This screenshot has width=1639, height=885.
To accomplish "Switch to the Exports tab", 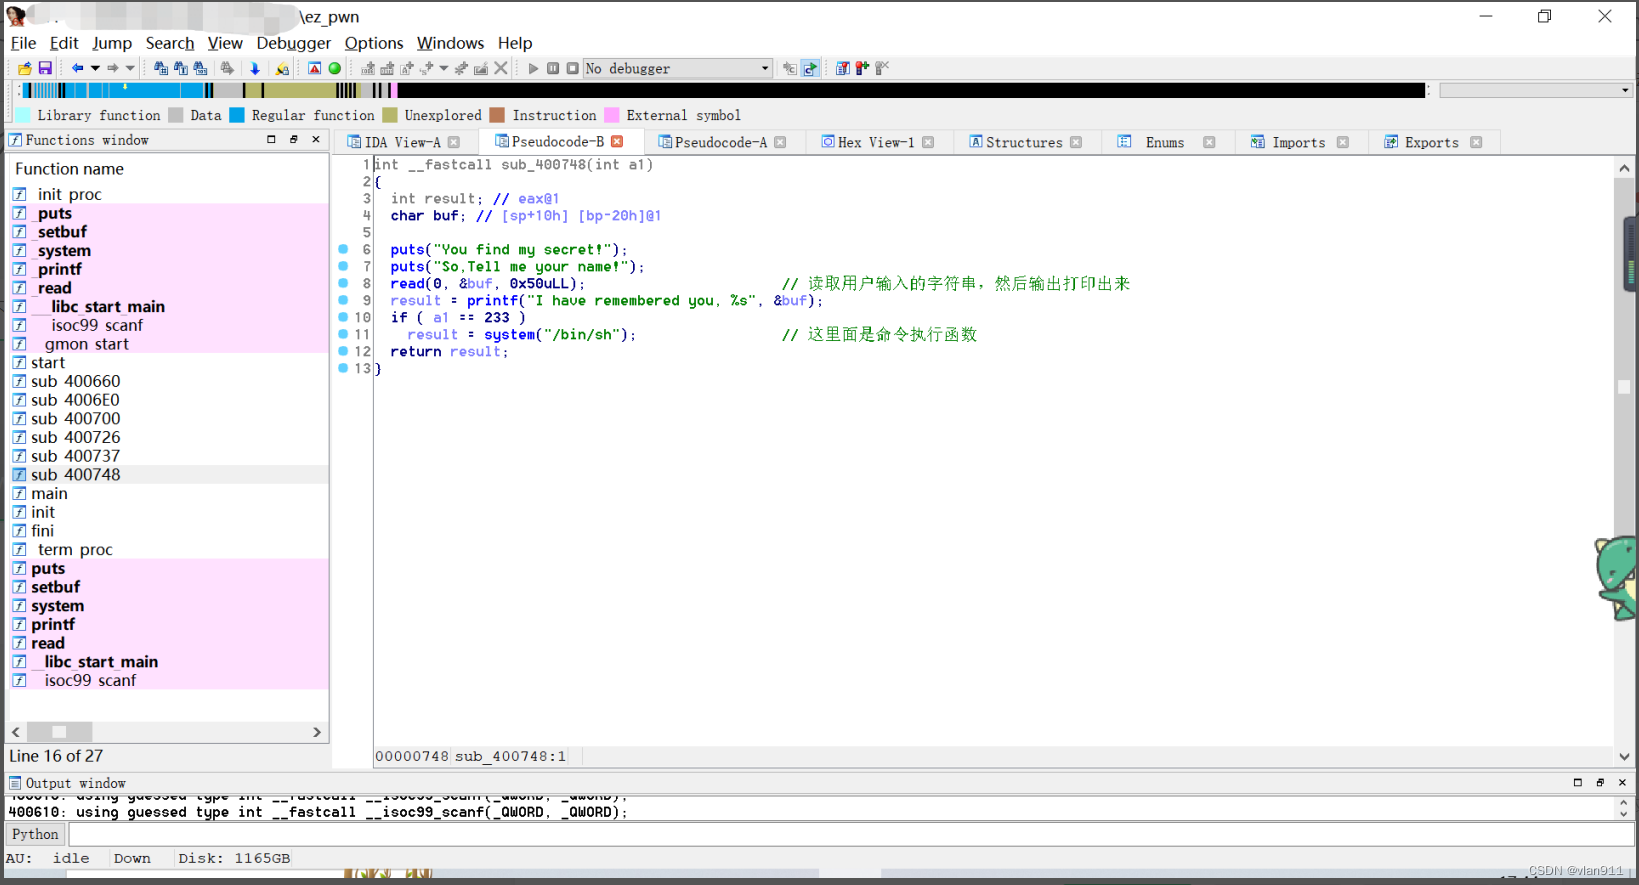I will click(x=1431, y=142).
